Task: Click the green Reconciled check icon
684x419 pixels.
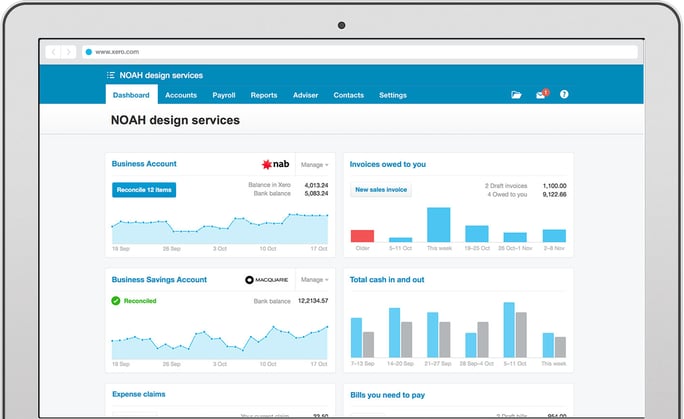Action: point(116,301)
